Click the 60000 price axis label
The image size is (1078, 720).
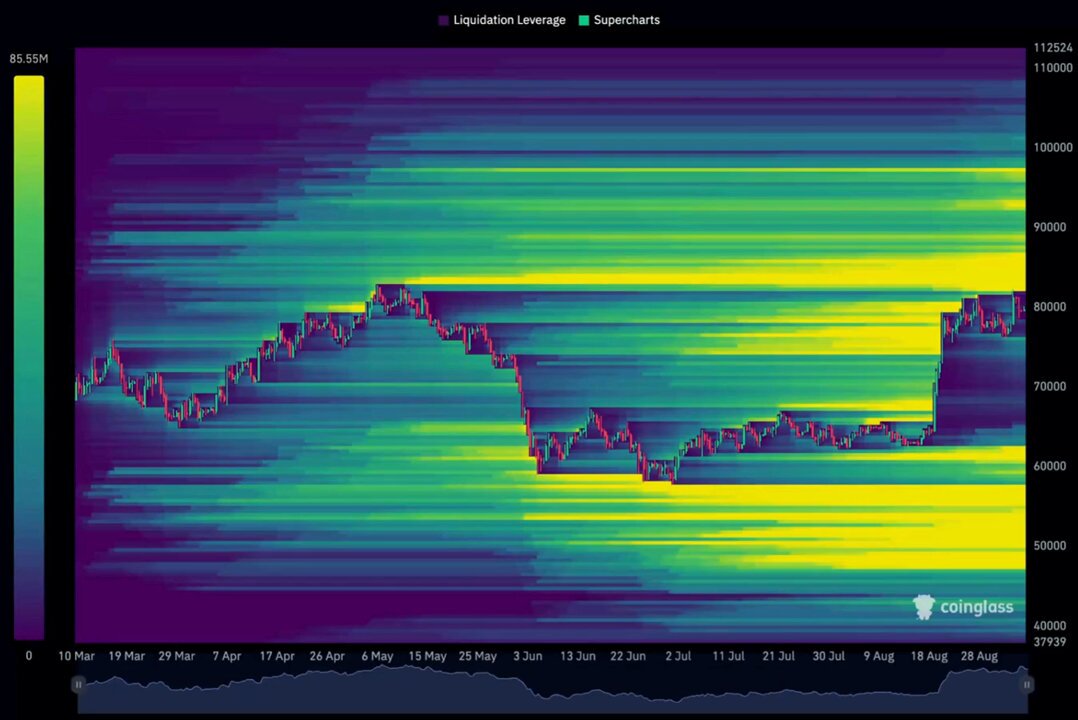(1050, 466)
